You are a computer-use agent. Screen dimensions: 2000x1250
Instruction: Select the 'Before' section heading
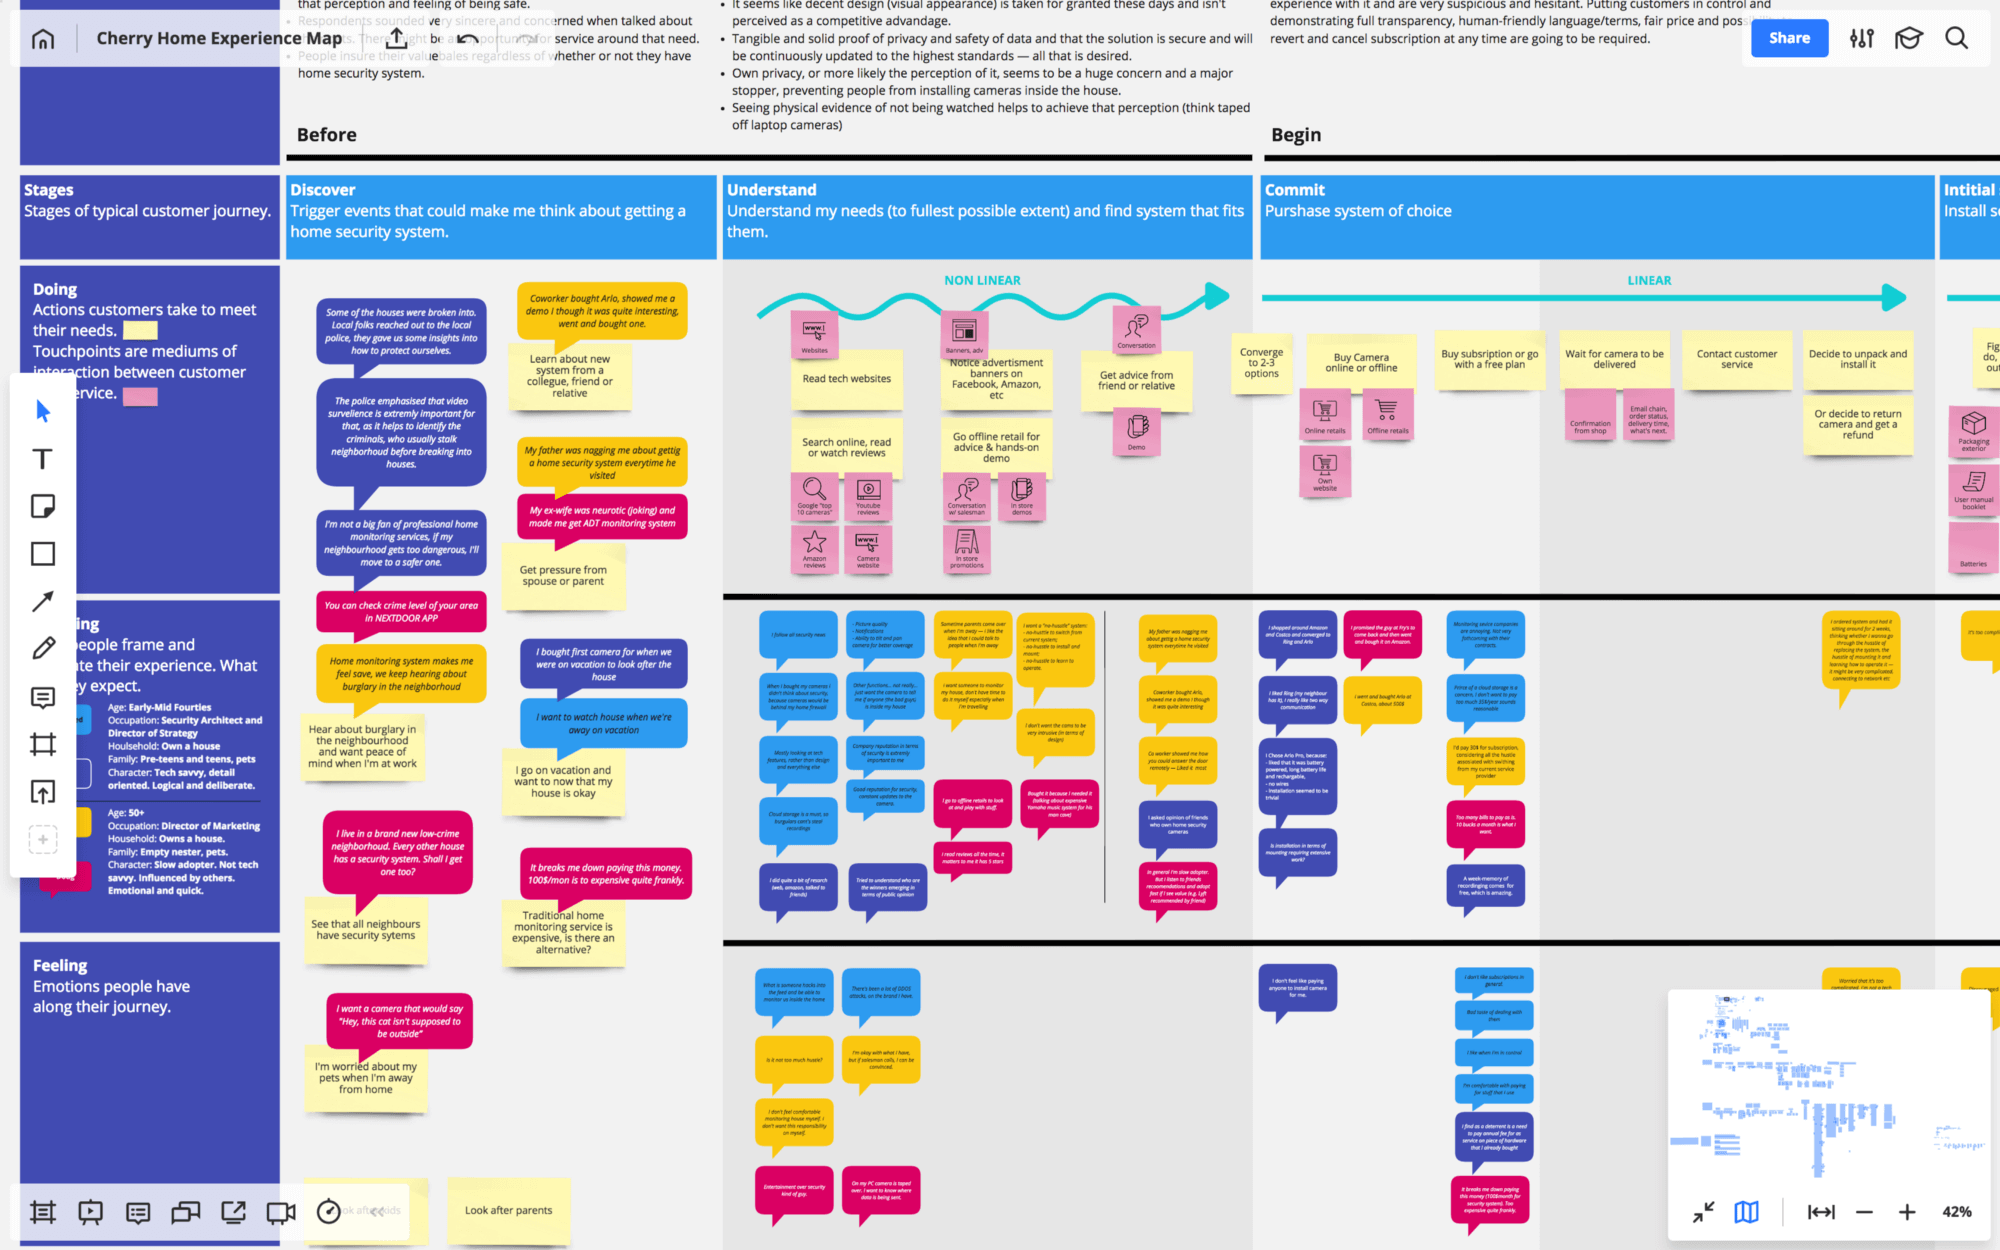(326, 135)
